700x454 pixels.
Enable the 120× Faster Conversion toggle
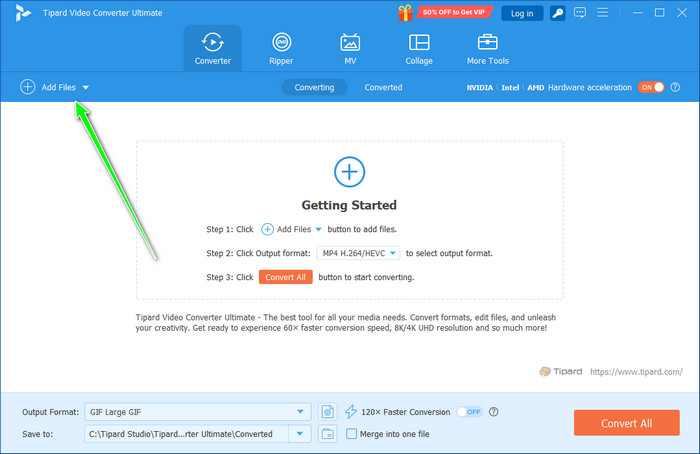click(469, 412)
